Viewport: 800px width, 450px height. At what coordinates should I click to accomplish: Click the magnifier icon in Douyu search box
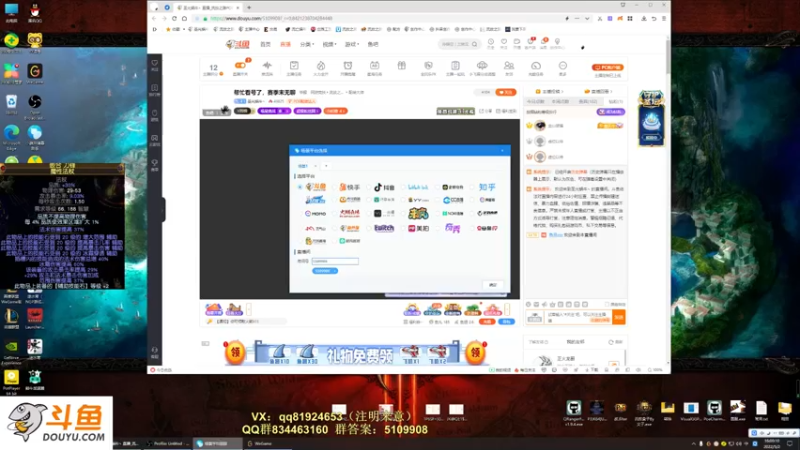coord(474,44)
